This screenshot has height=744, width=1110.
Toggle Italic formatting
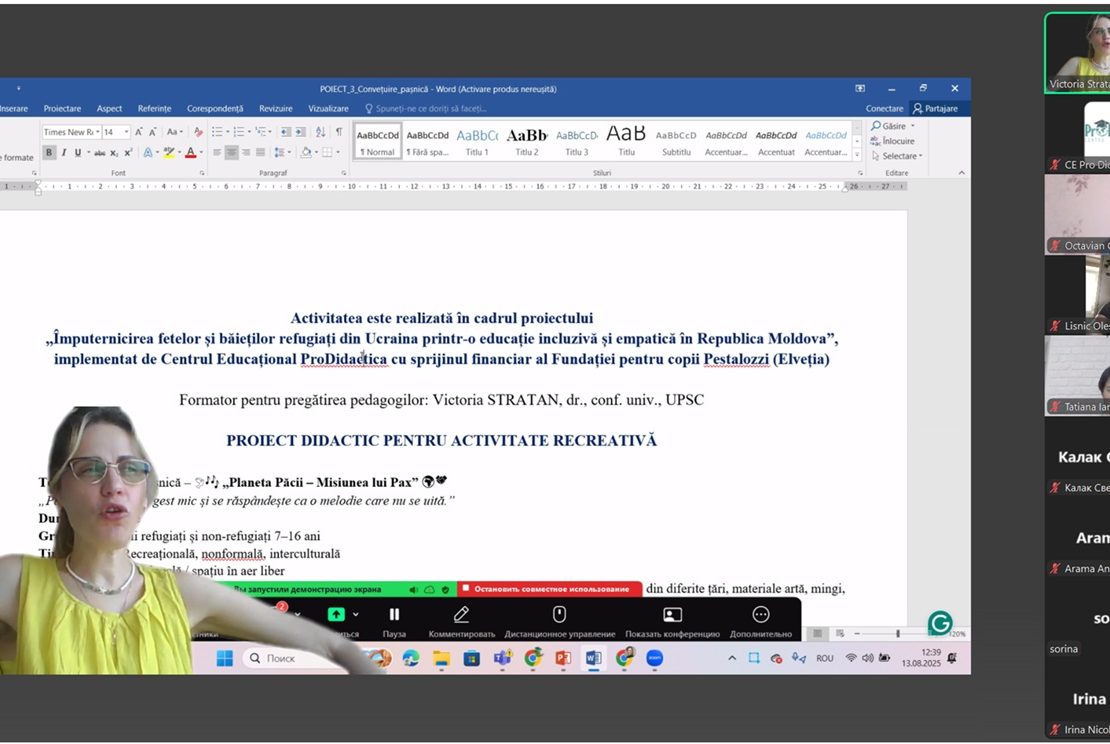pos(64,152)
